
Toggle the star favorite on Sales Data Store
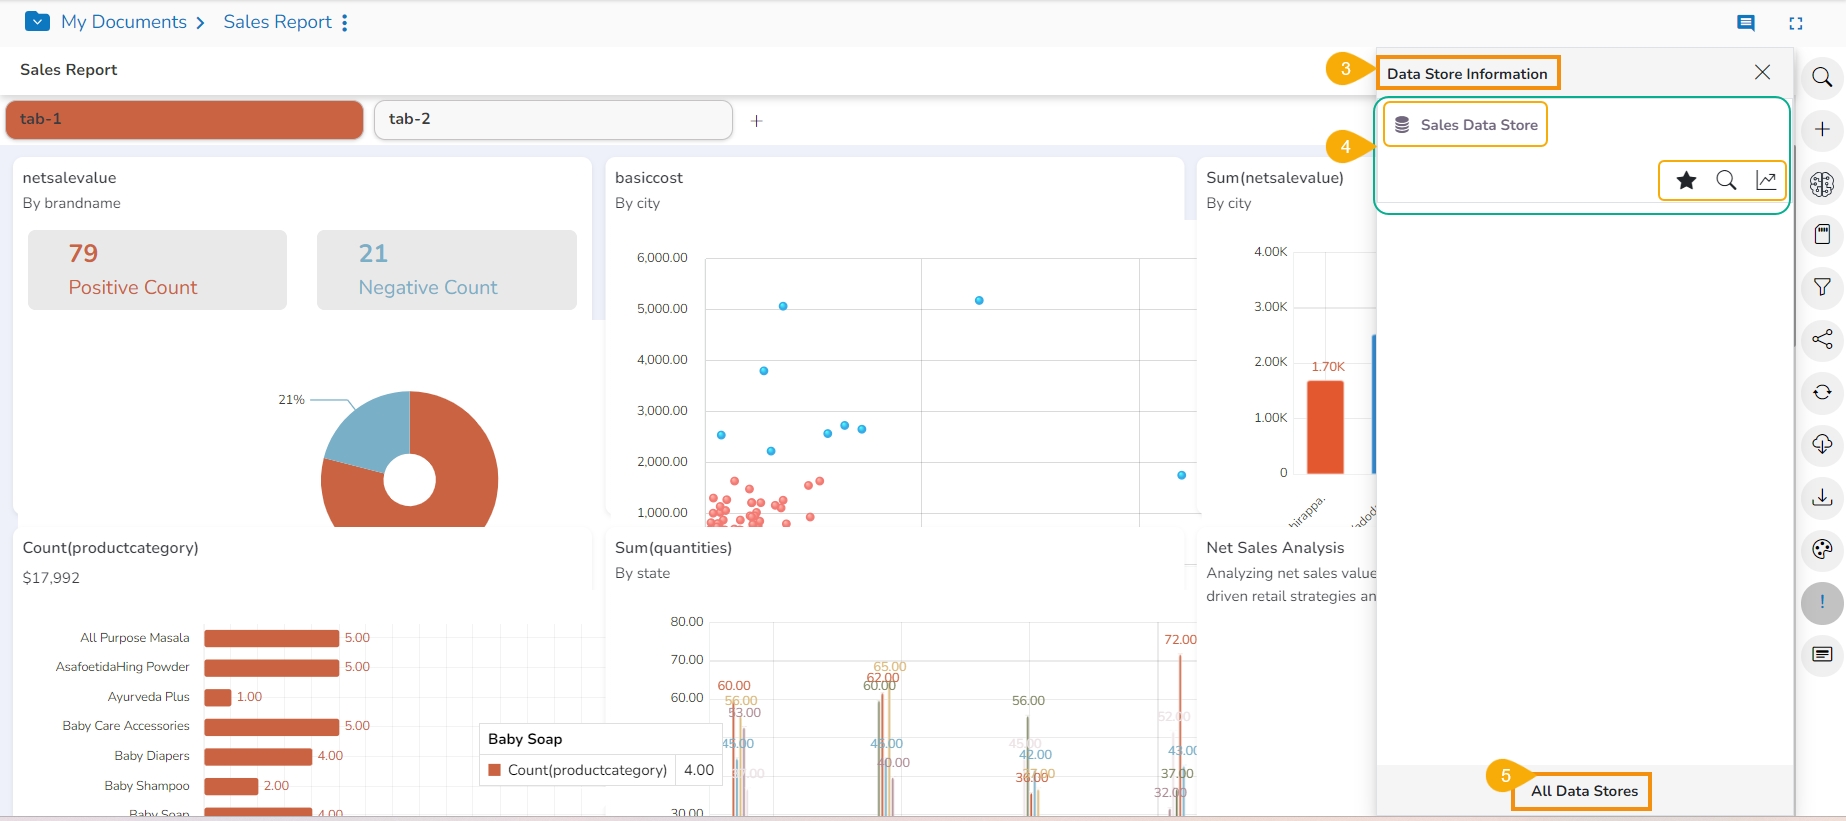pyautogui.click(x=1686, y=181)
